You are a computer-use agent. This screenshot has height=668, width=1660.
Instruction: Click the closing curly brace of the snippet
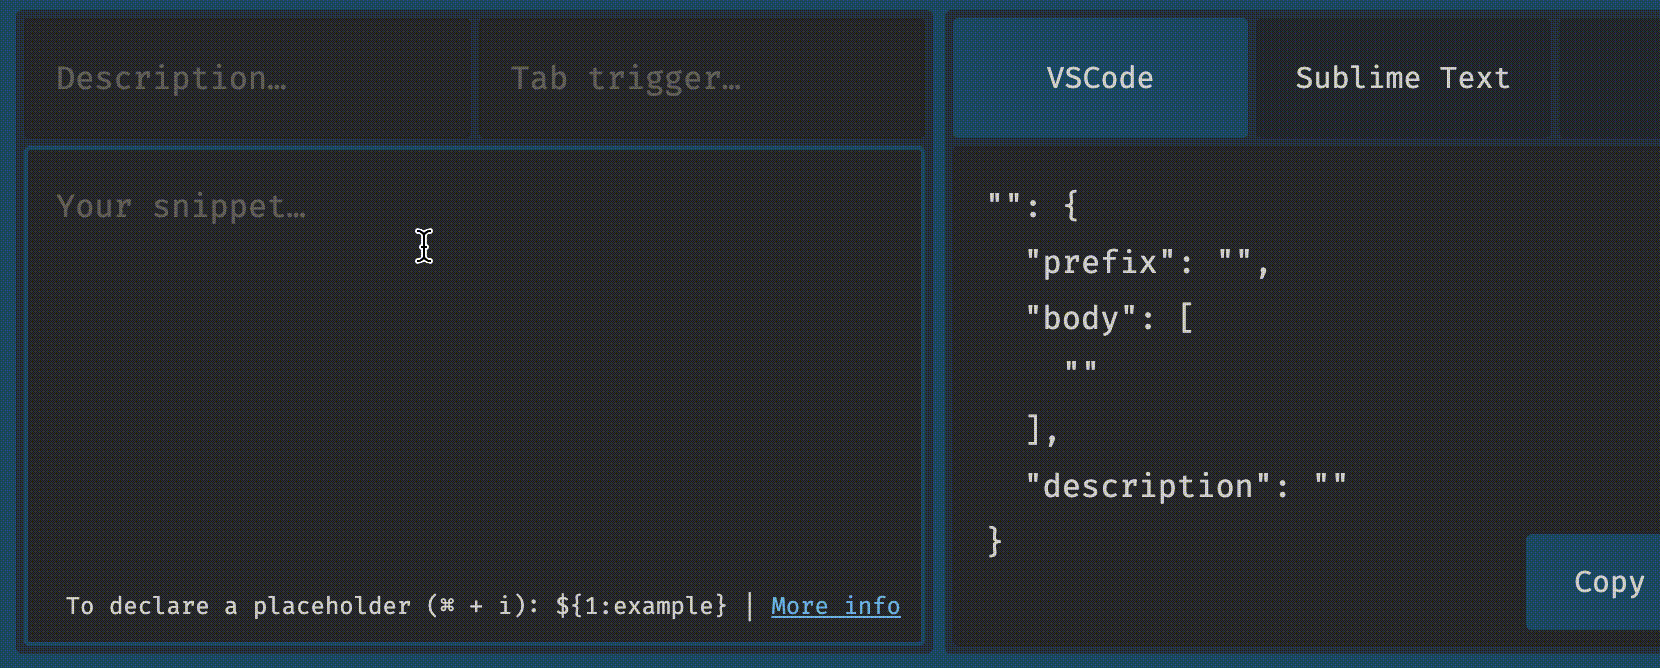(x=994, y=542)
